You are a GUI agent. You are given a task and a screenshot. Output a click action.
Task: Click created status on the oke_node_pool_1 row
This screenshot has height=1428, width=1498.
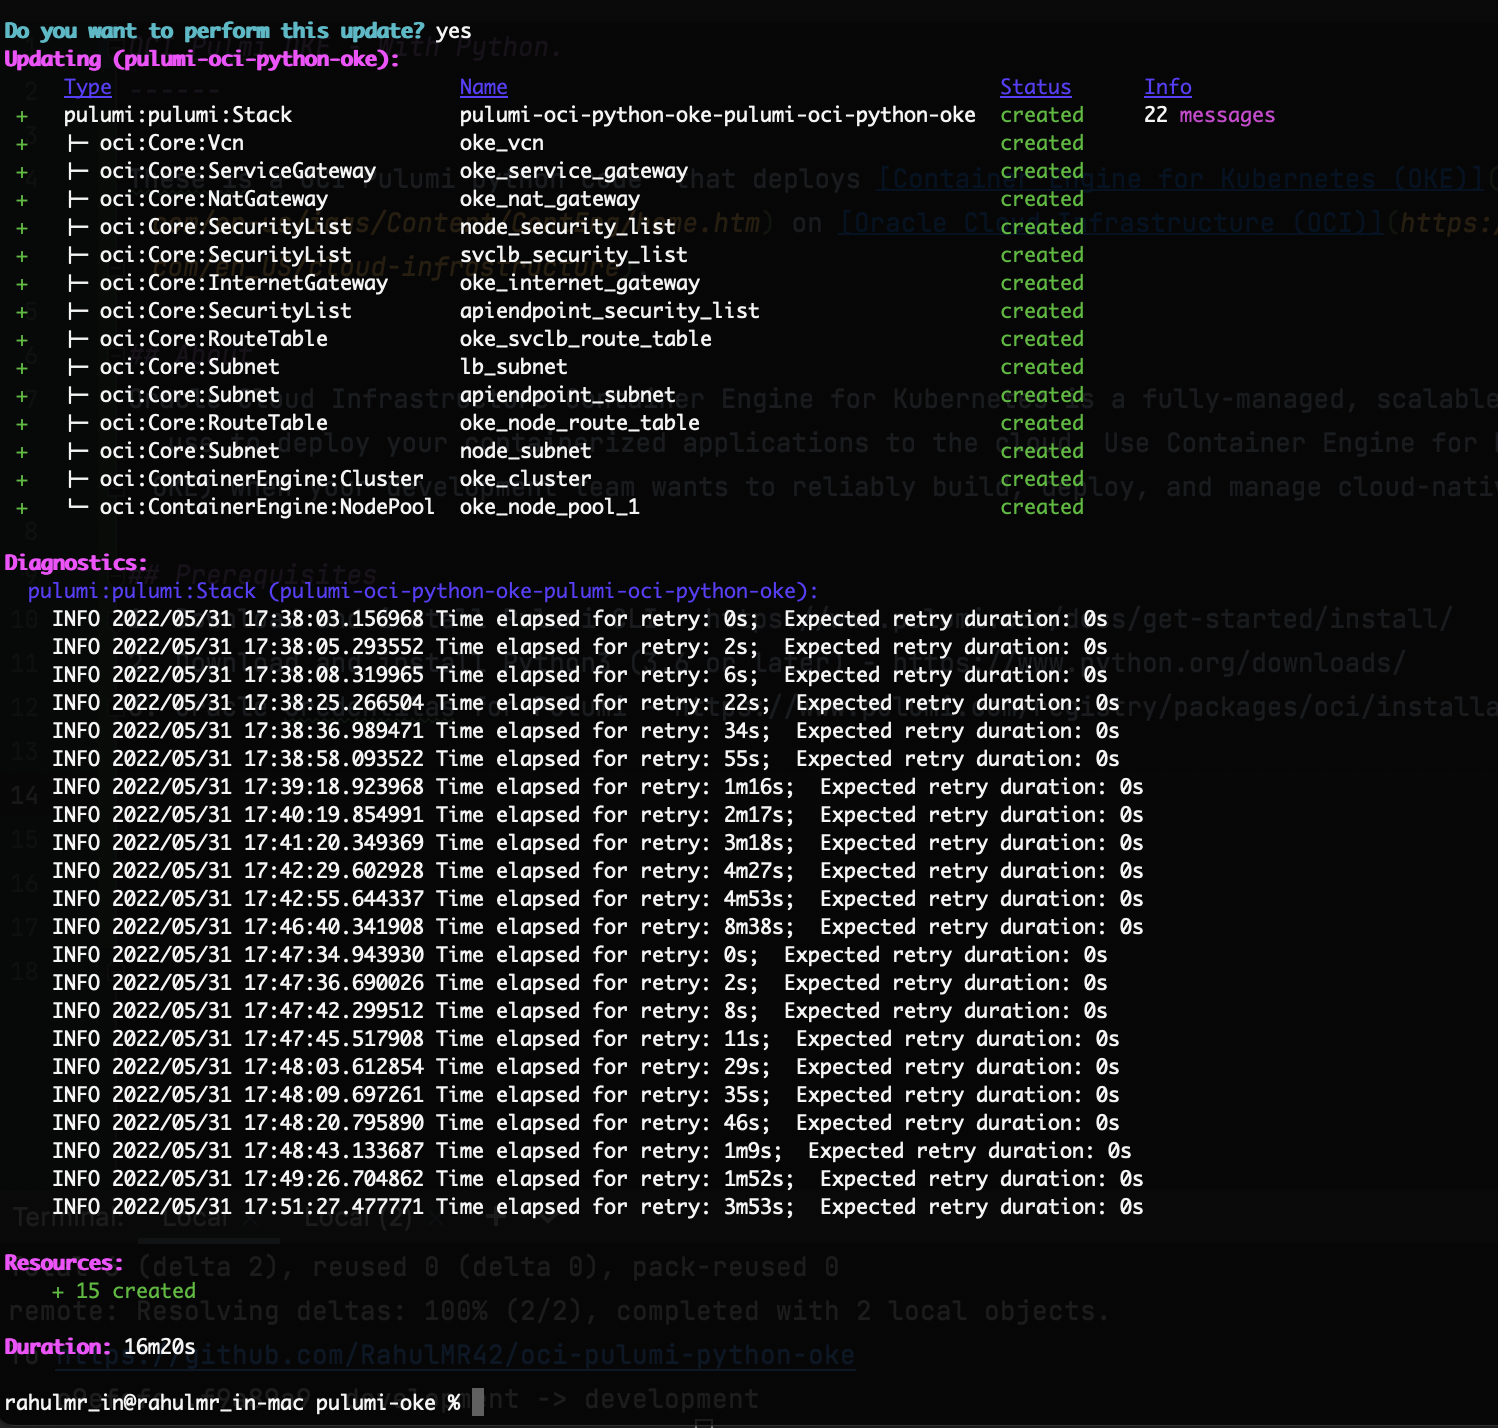(x=1042, y=507)
